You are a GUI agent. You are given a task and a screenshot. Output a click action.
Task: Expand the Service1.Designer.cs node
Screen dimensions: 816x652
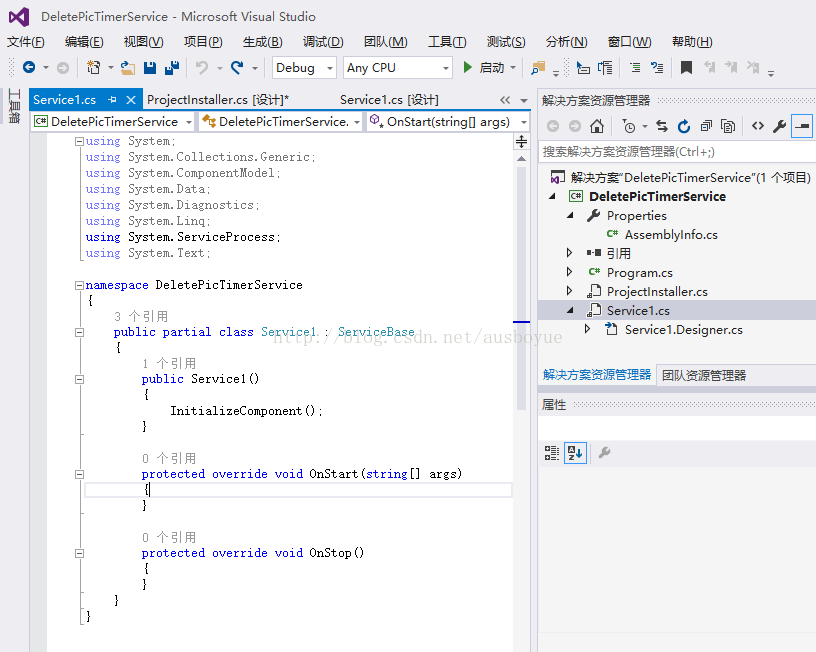click(x=588, y=329)
